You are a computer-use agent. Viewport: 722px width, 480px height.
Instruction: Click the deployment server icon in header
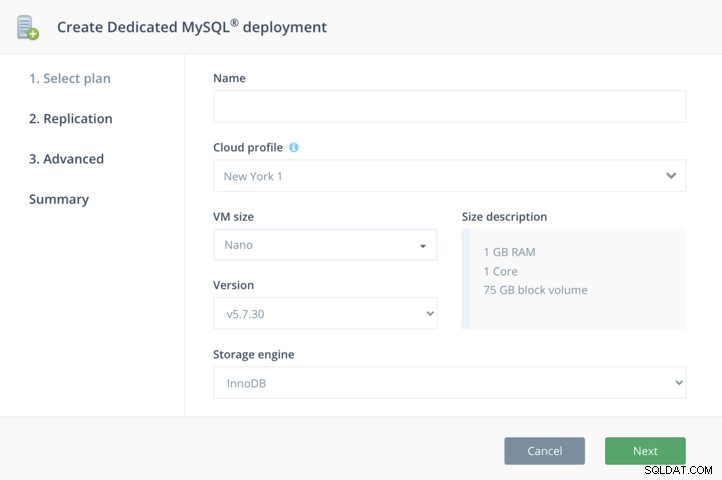point(28,27)
